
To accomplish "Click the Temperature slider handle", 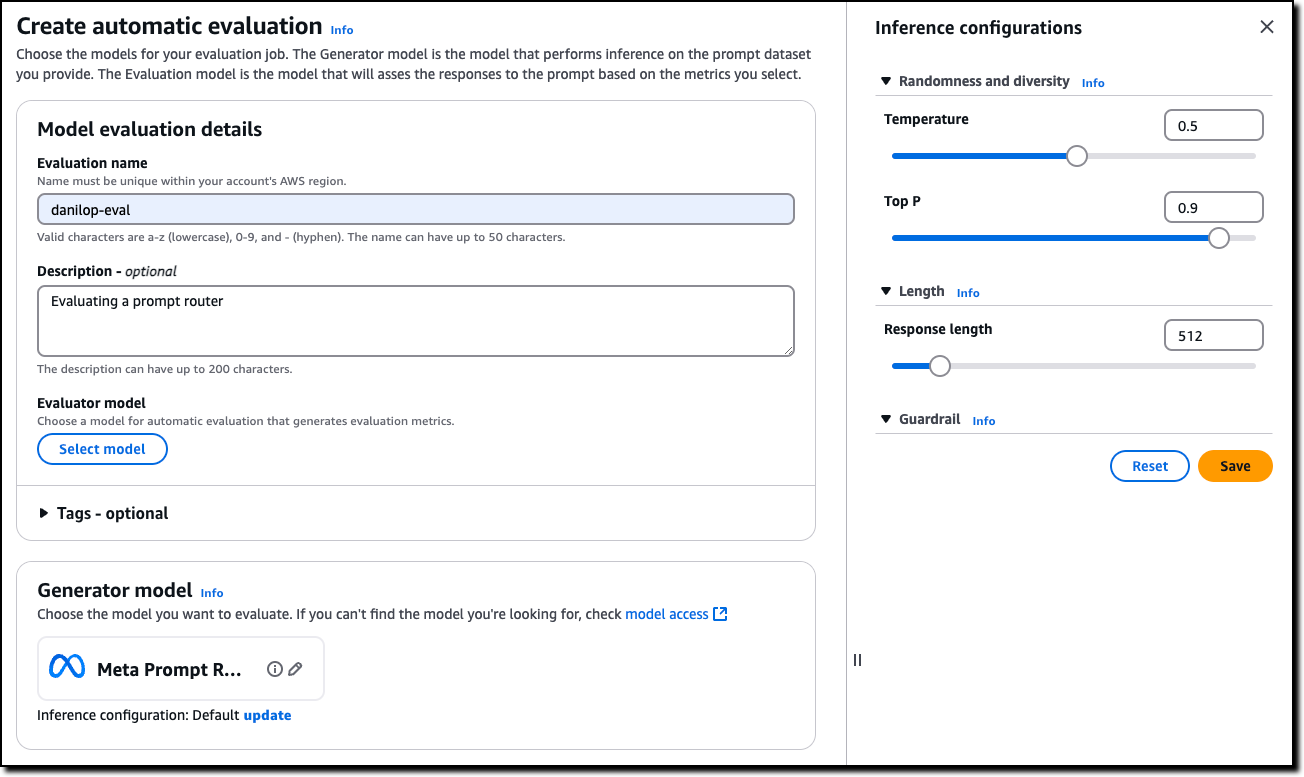I will (x=1076, y=156).
